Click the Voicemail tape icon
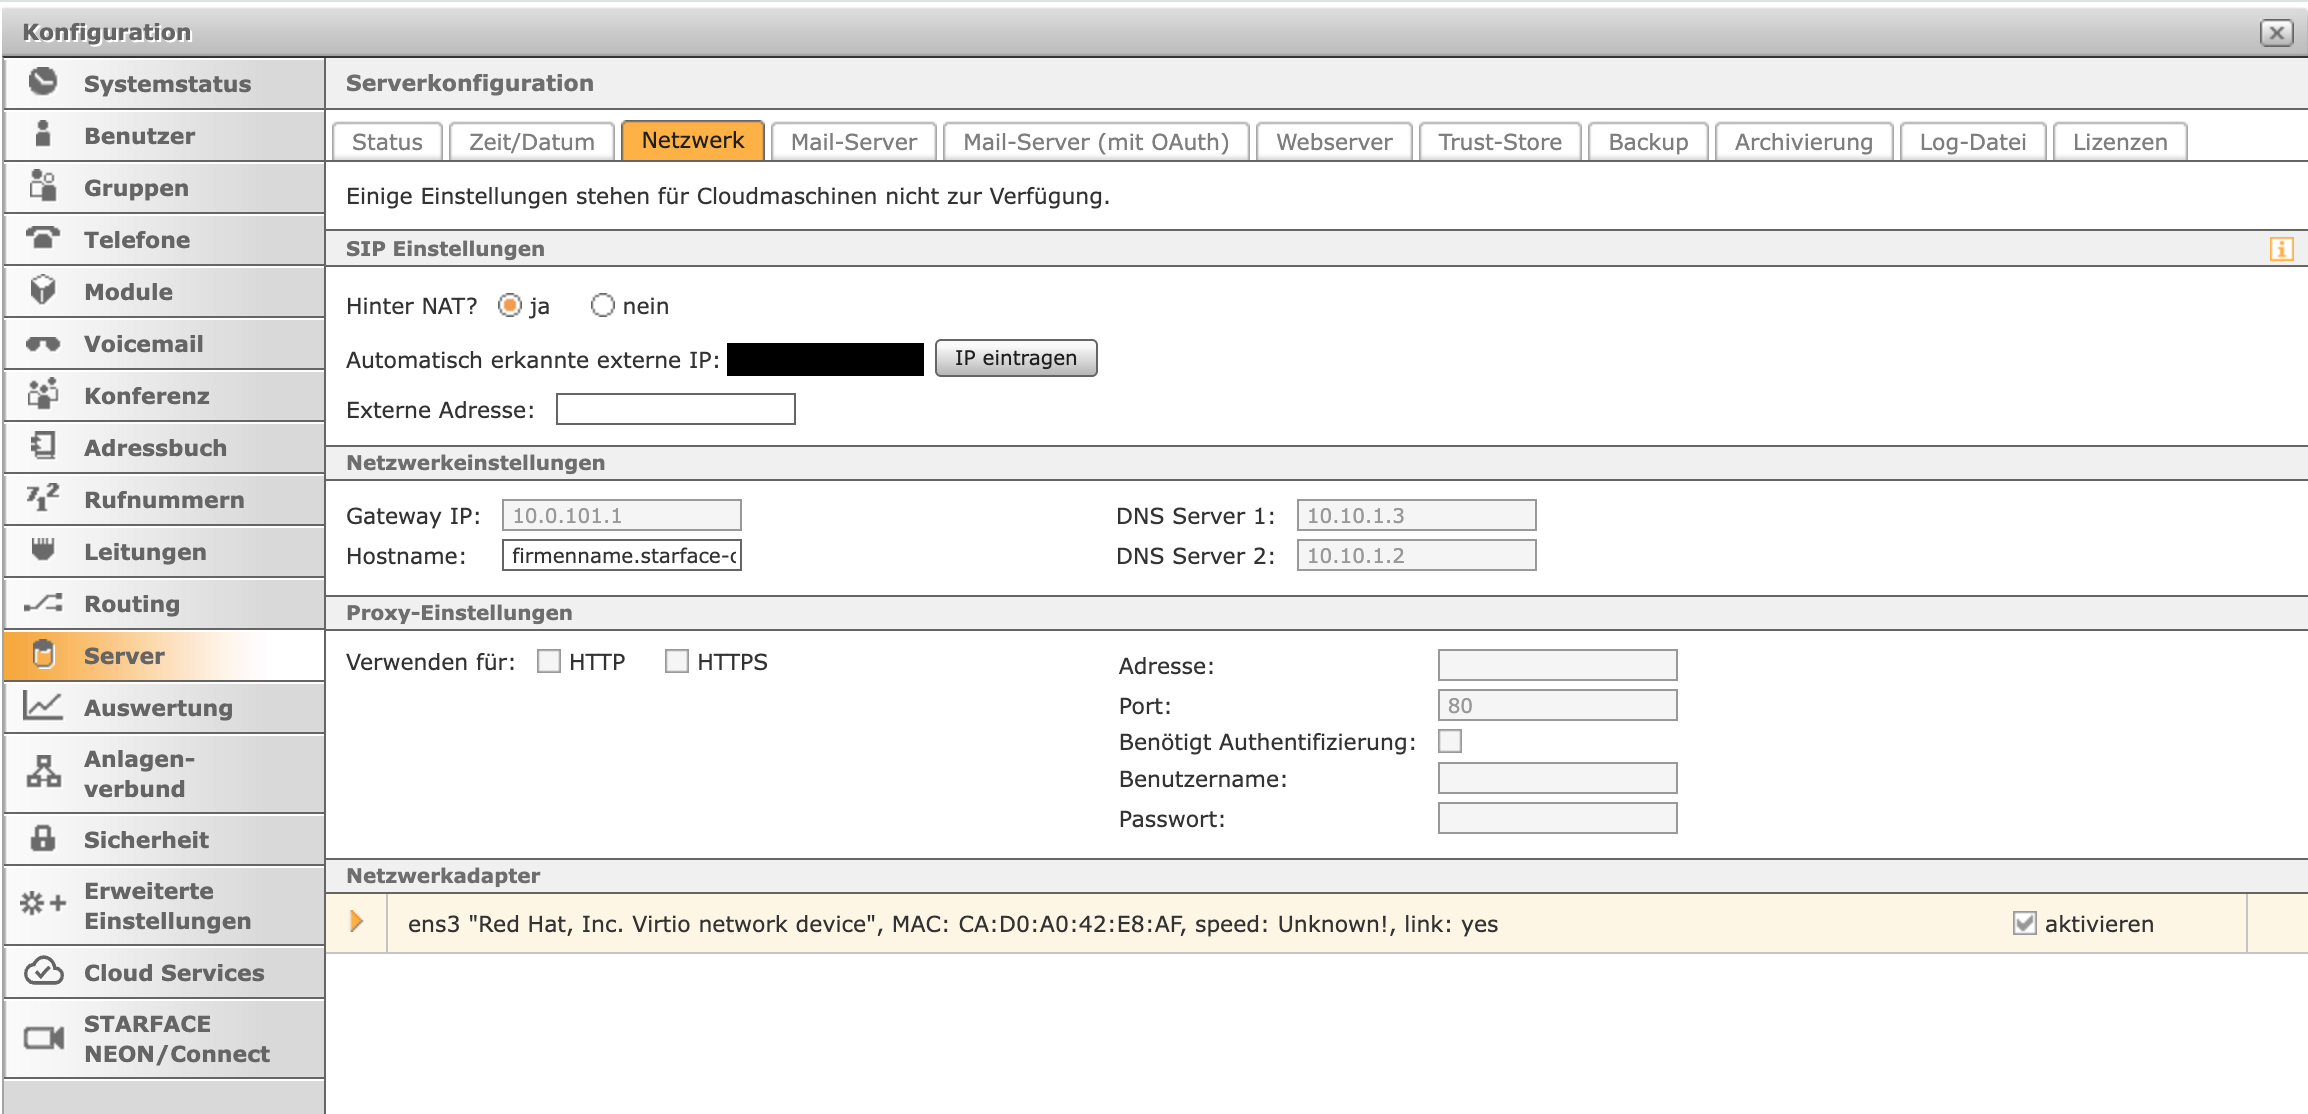 coord(43,344)
